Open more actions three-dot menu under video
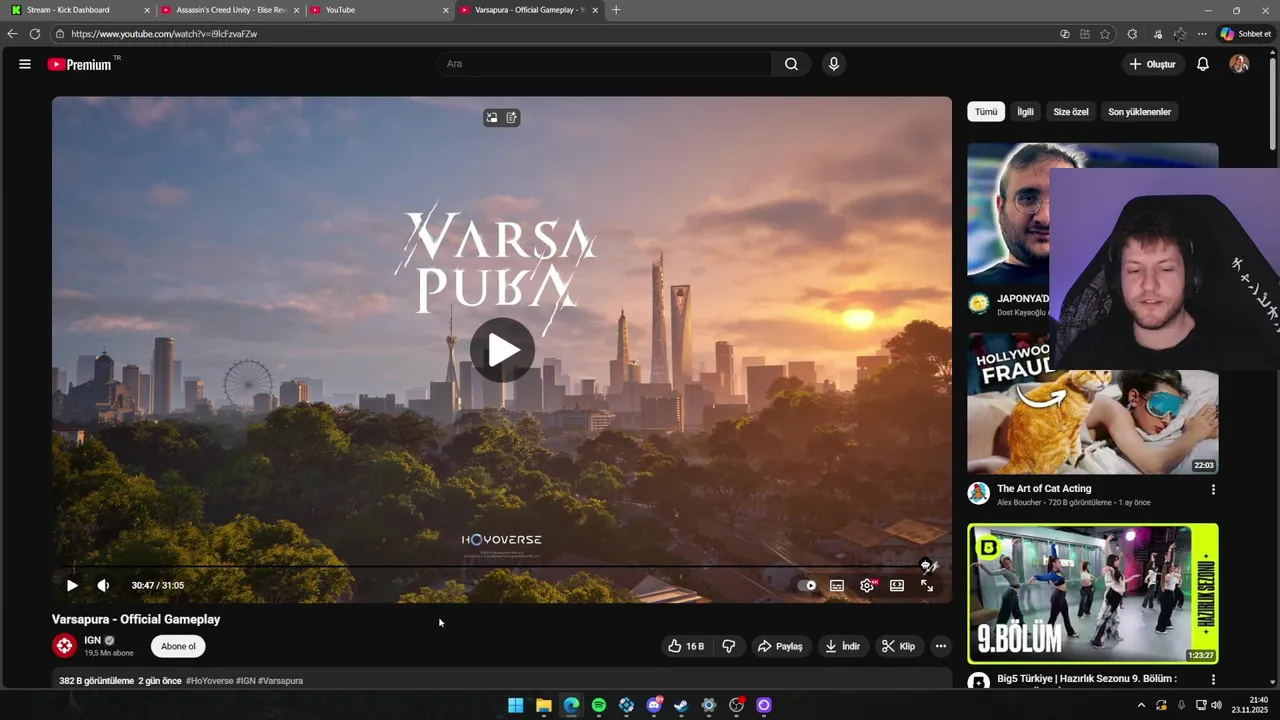Viewport: 1280px width, 720px height. [x=940, y=646]
